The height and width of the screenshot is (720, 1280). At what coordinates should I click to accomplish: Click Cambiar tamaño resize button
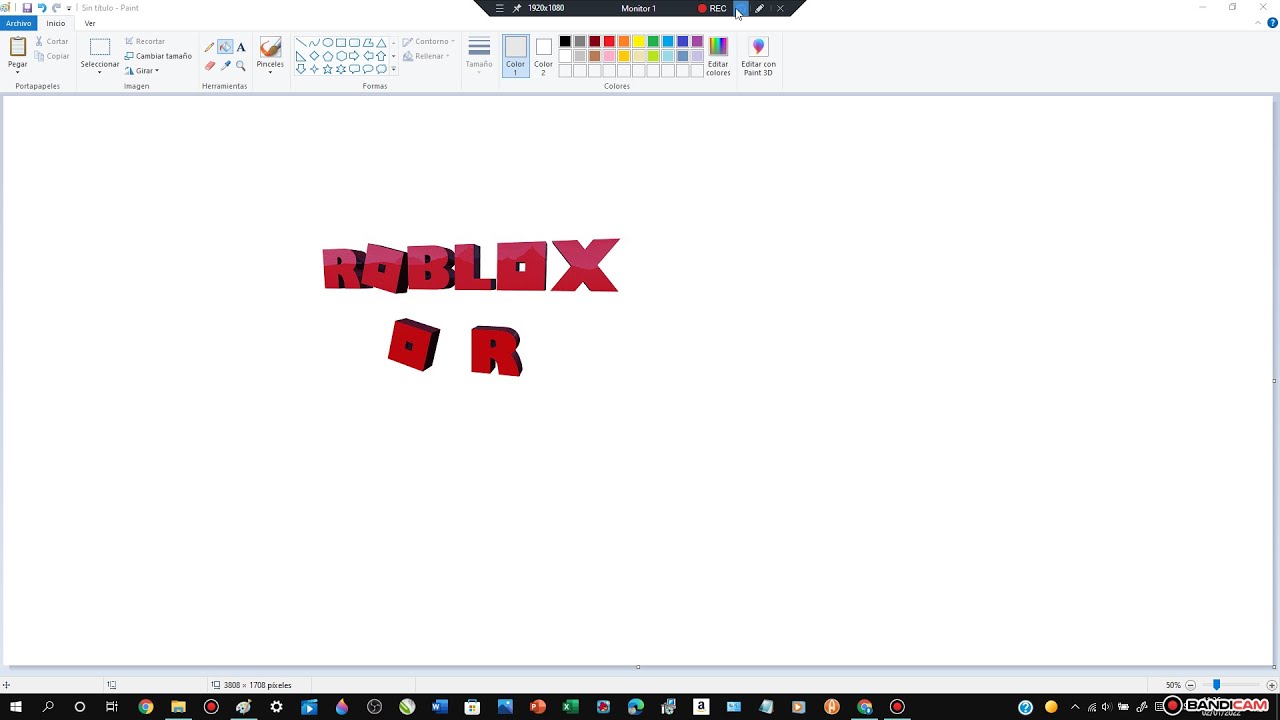pos(158,56)
